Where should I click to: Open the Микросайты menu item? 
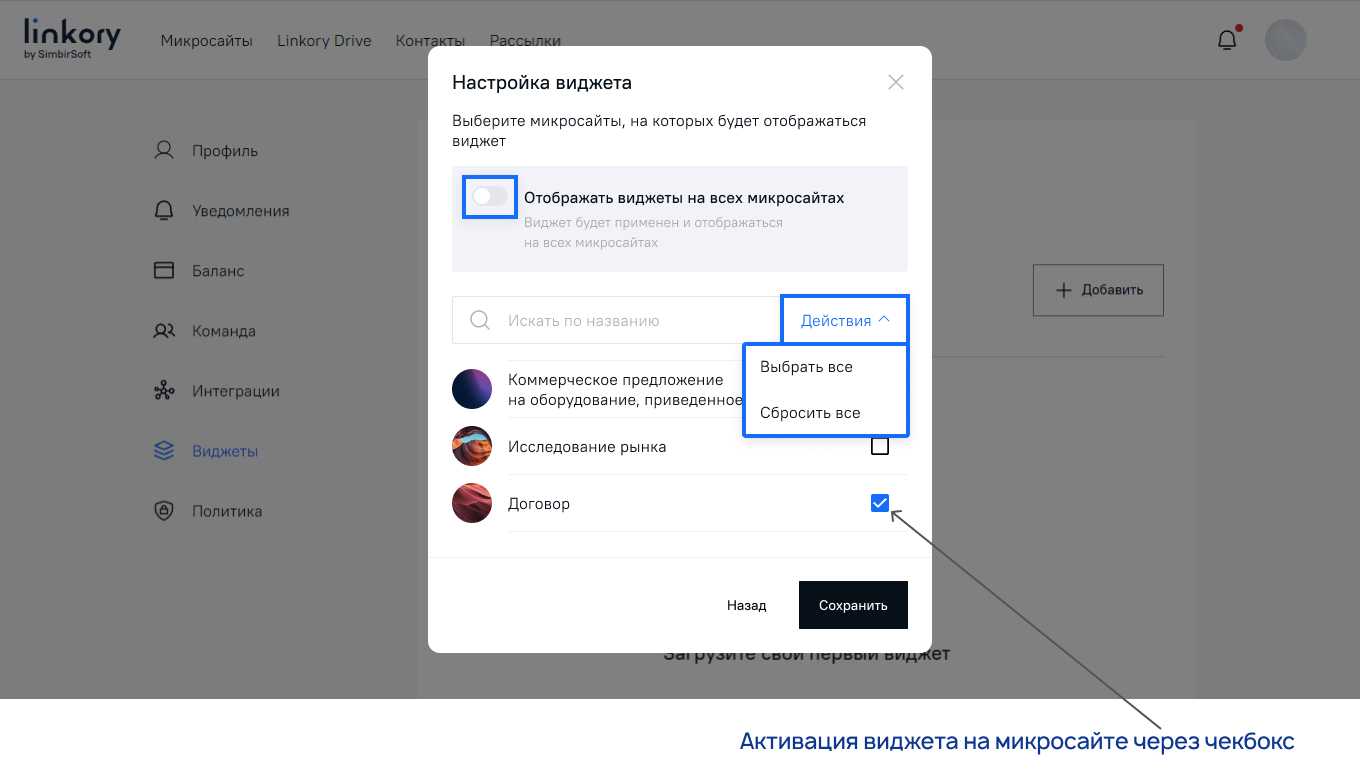[x=207, y=41]
